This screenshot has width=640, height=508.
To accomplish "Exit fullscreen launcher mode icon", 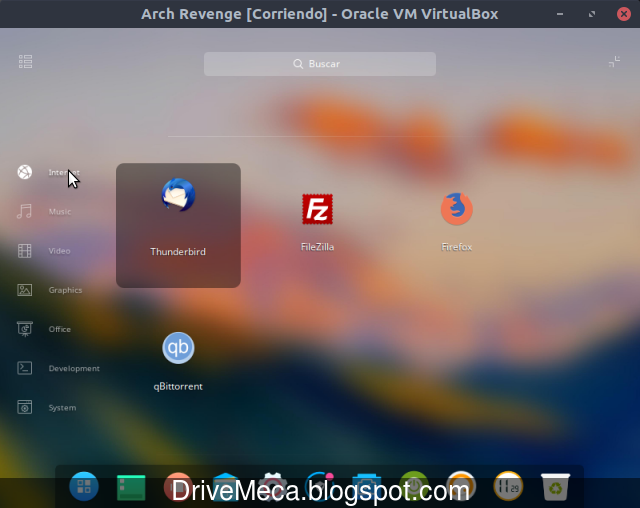I will click(614, 62).
